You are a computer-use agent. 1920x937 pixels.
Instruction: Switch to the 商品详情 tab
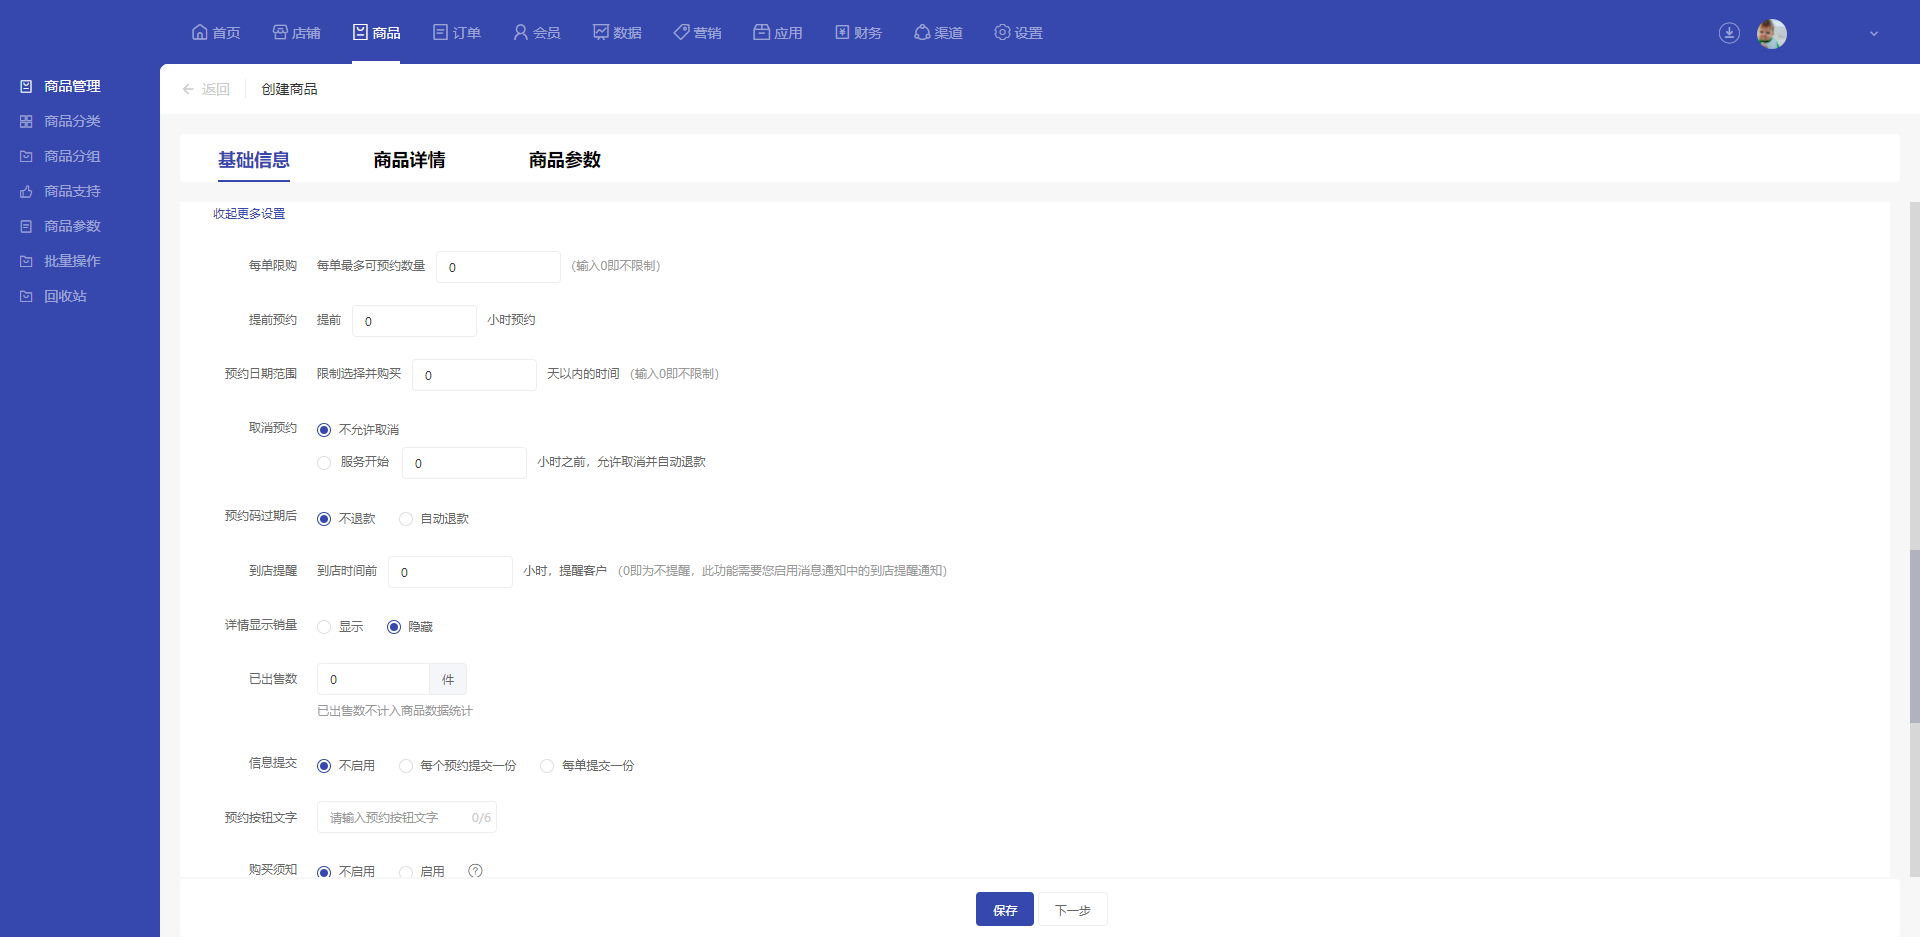coord(409,160)
